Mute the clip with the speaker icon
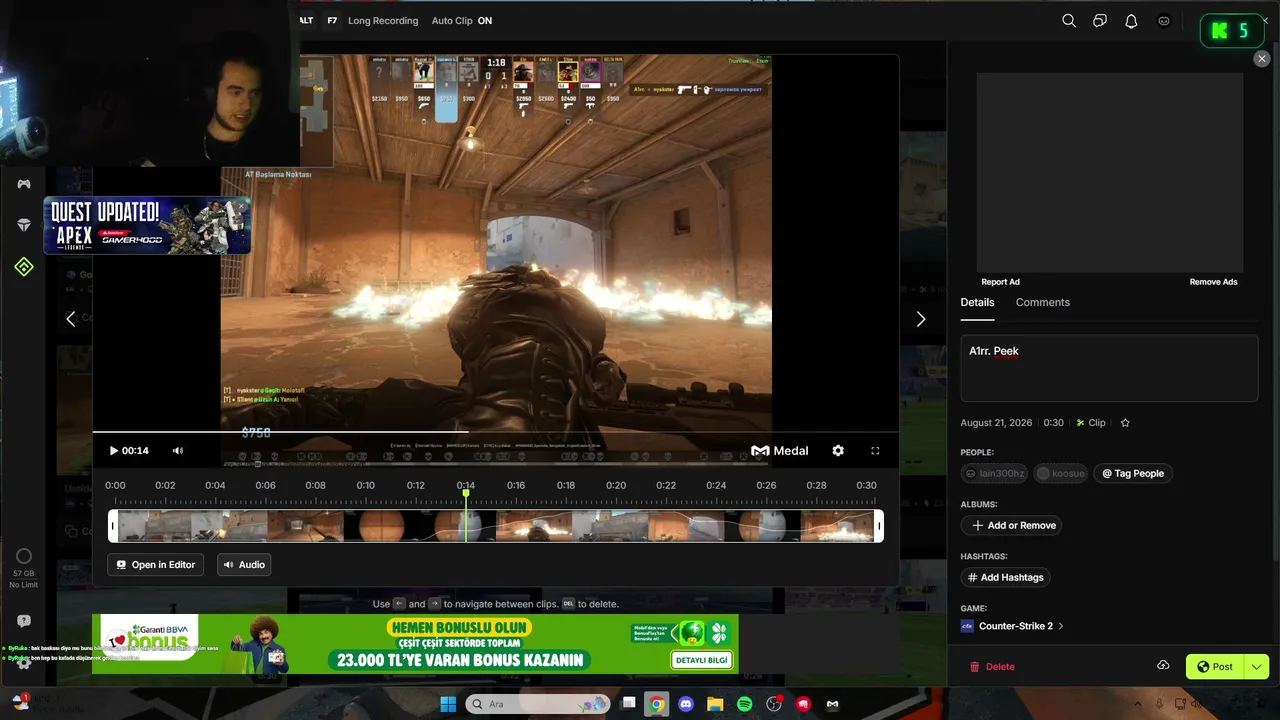Image resolution: width=1280 pixels, height=720 pixels. point(178,451)
